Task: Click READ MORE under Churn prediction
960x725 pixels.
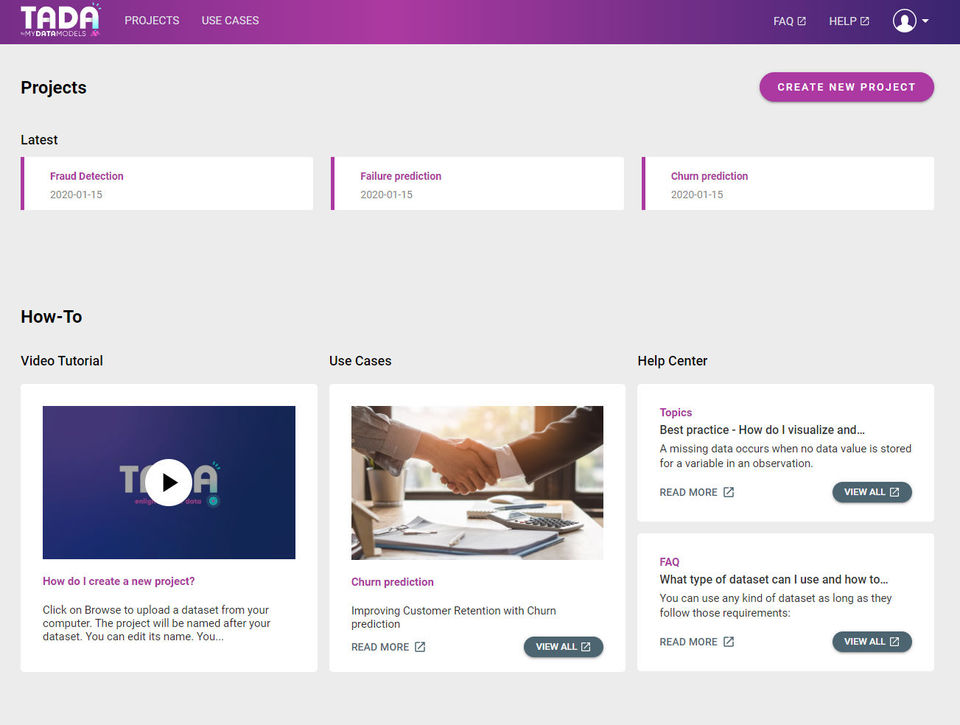Action: coord(388,647)
